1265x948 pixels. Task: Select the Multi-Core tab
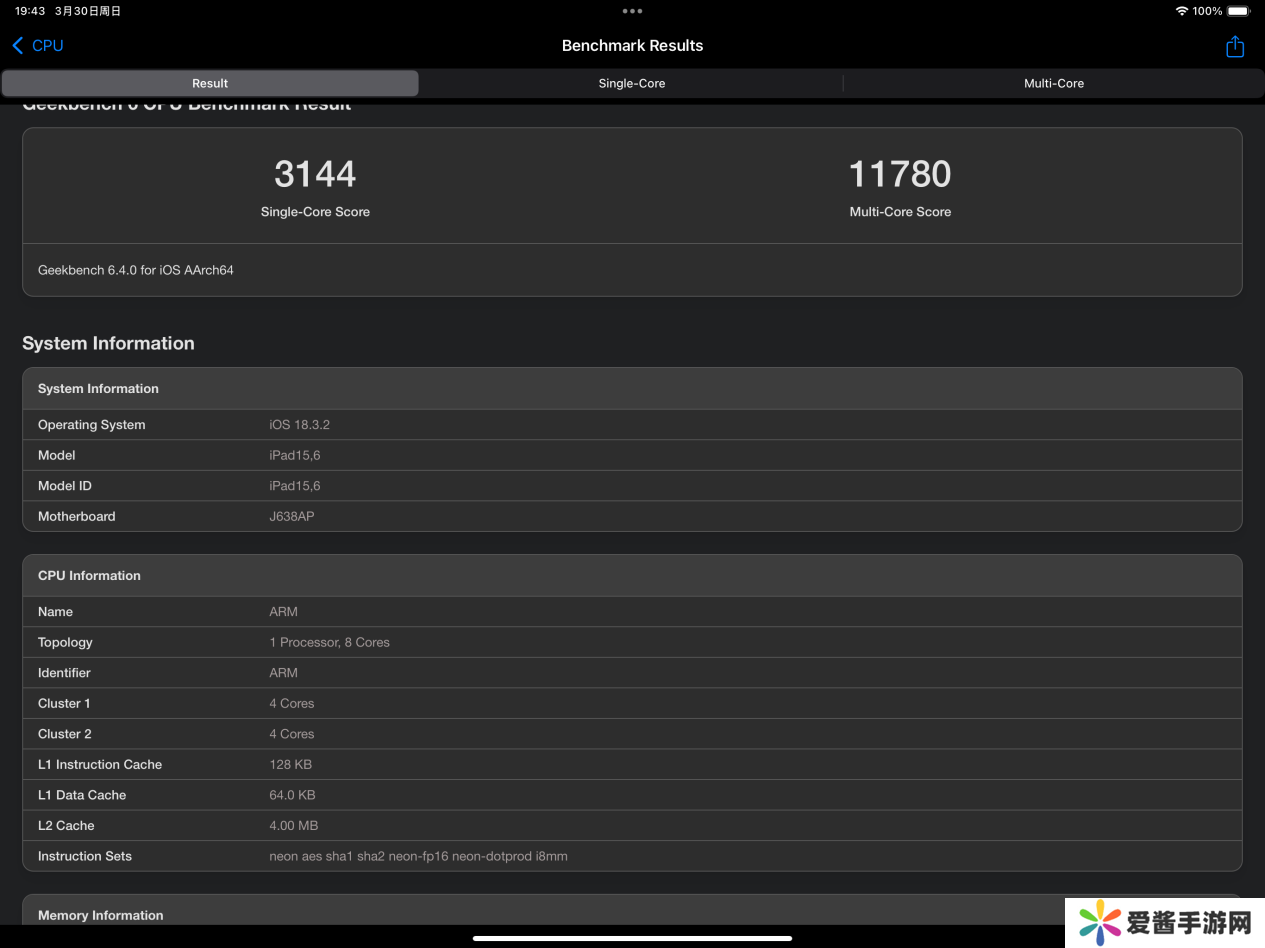tap(1053, 84)
